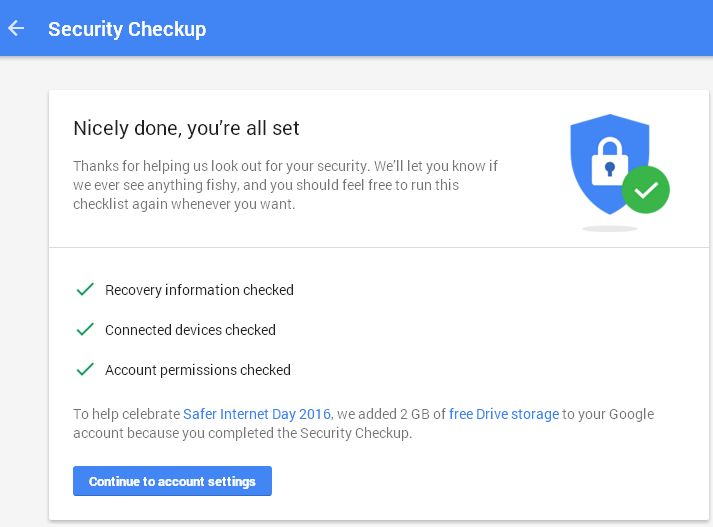
Task: Select the Account permissions checked item
Action: coord(198,370)
